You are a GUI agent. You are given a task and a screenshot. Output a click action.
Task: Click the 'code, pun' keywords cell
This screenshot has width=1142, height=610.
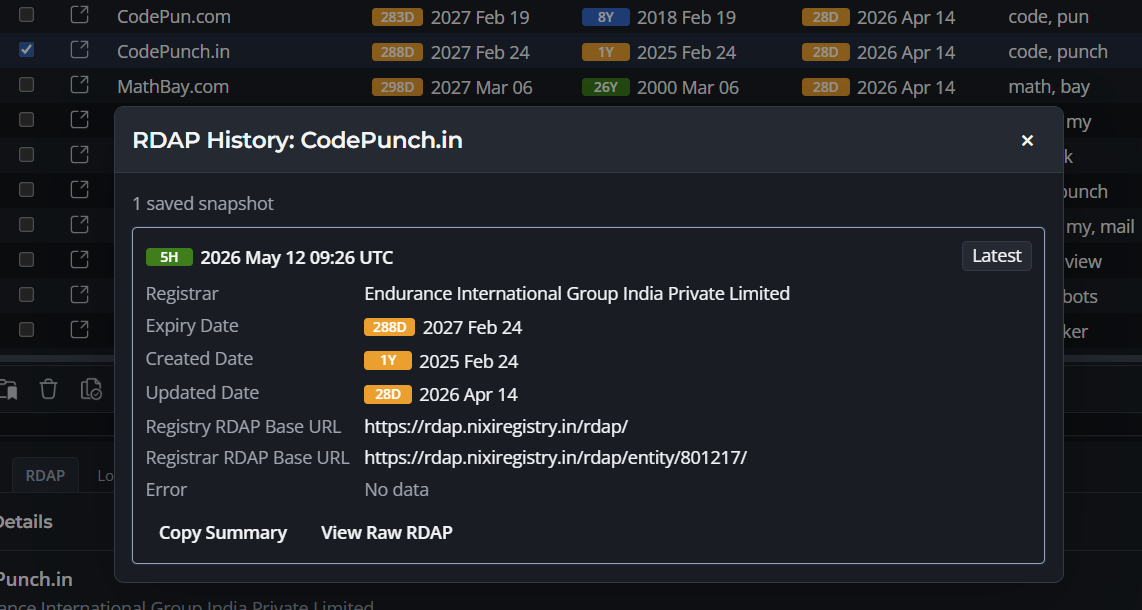(1049, 17)
